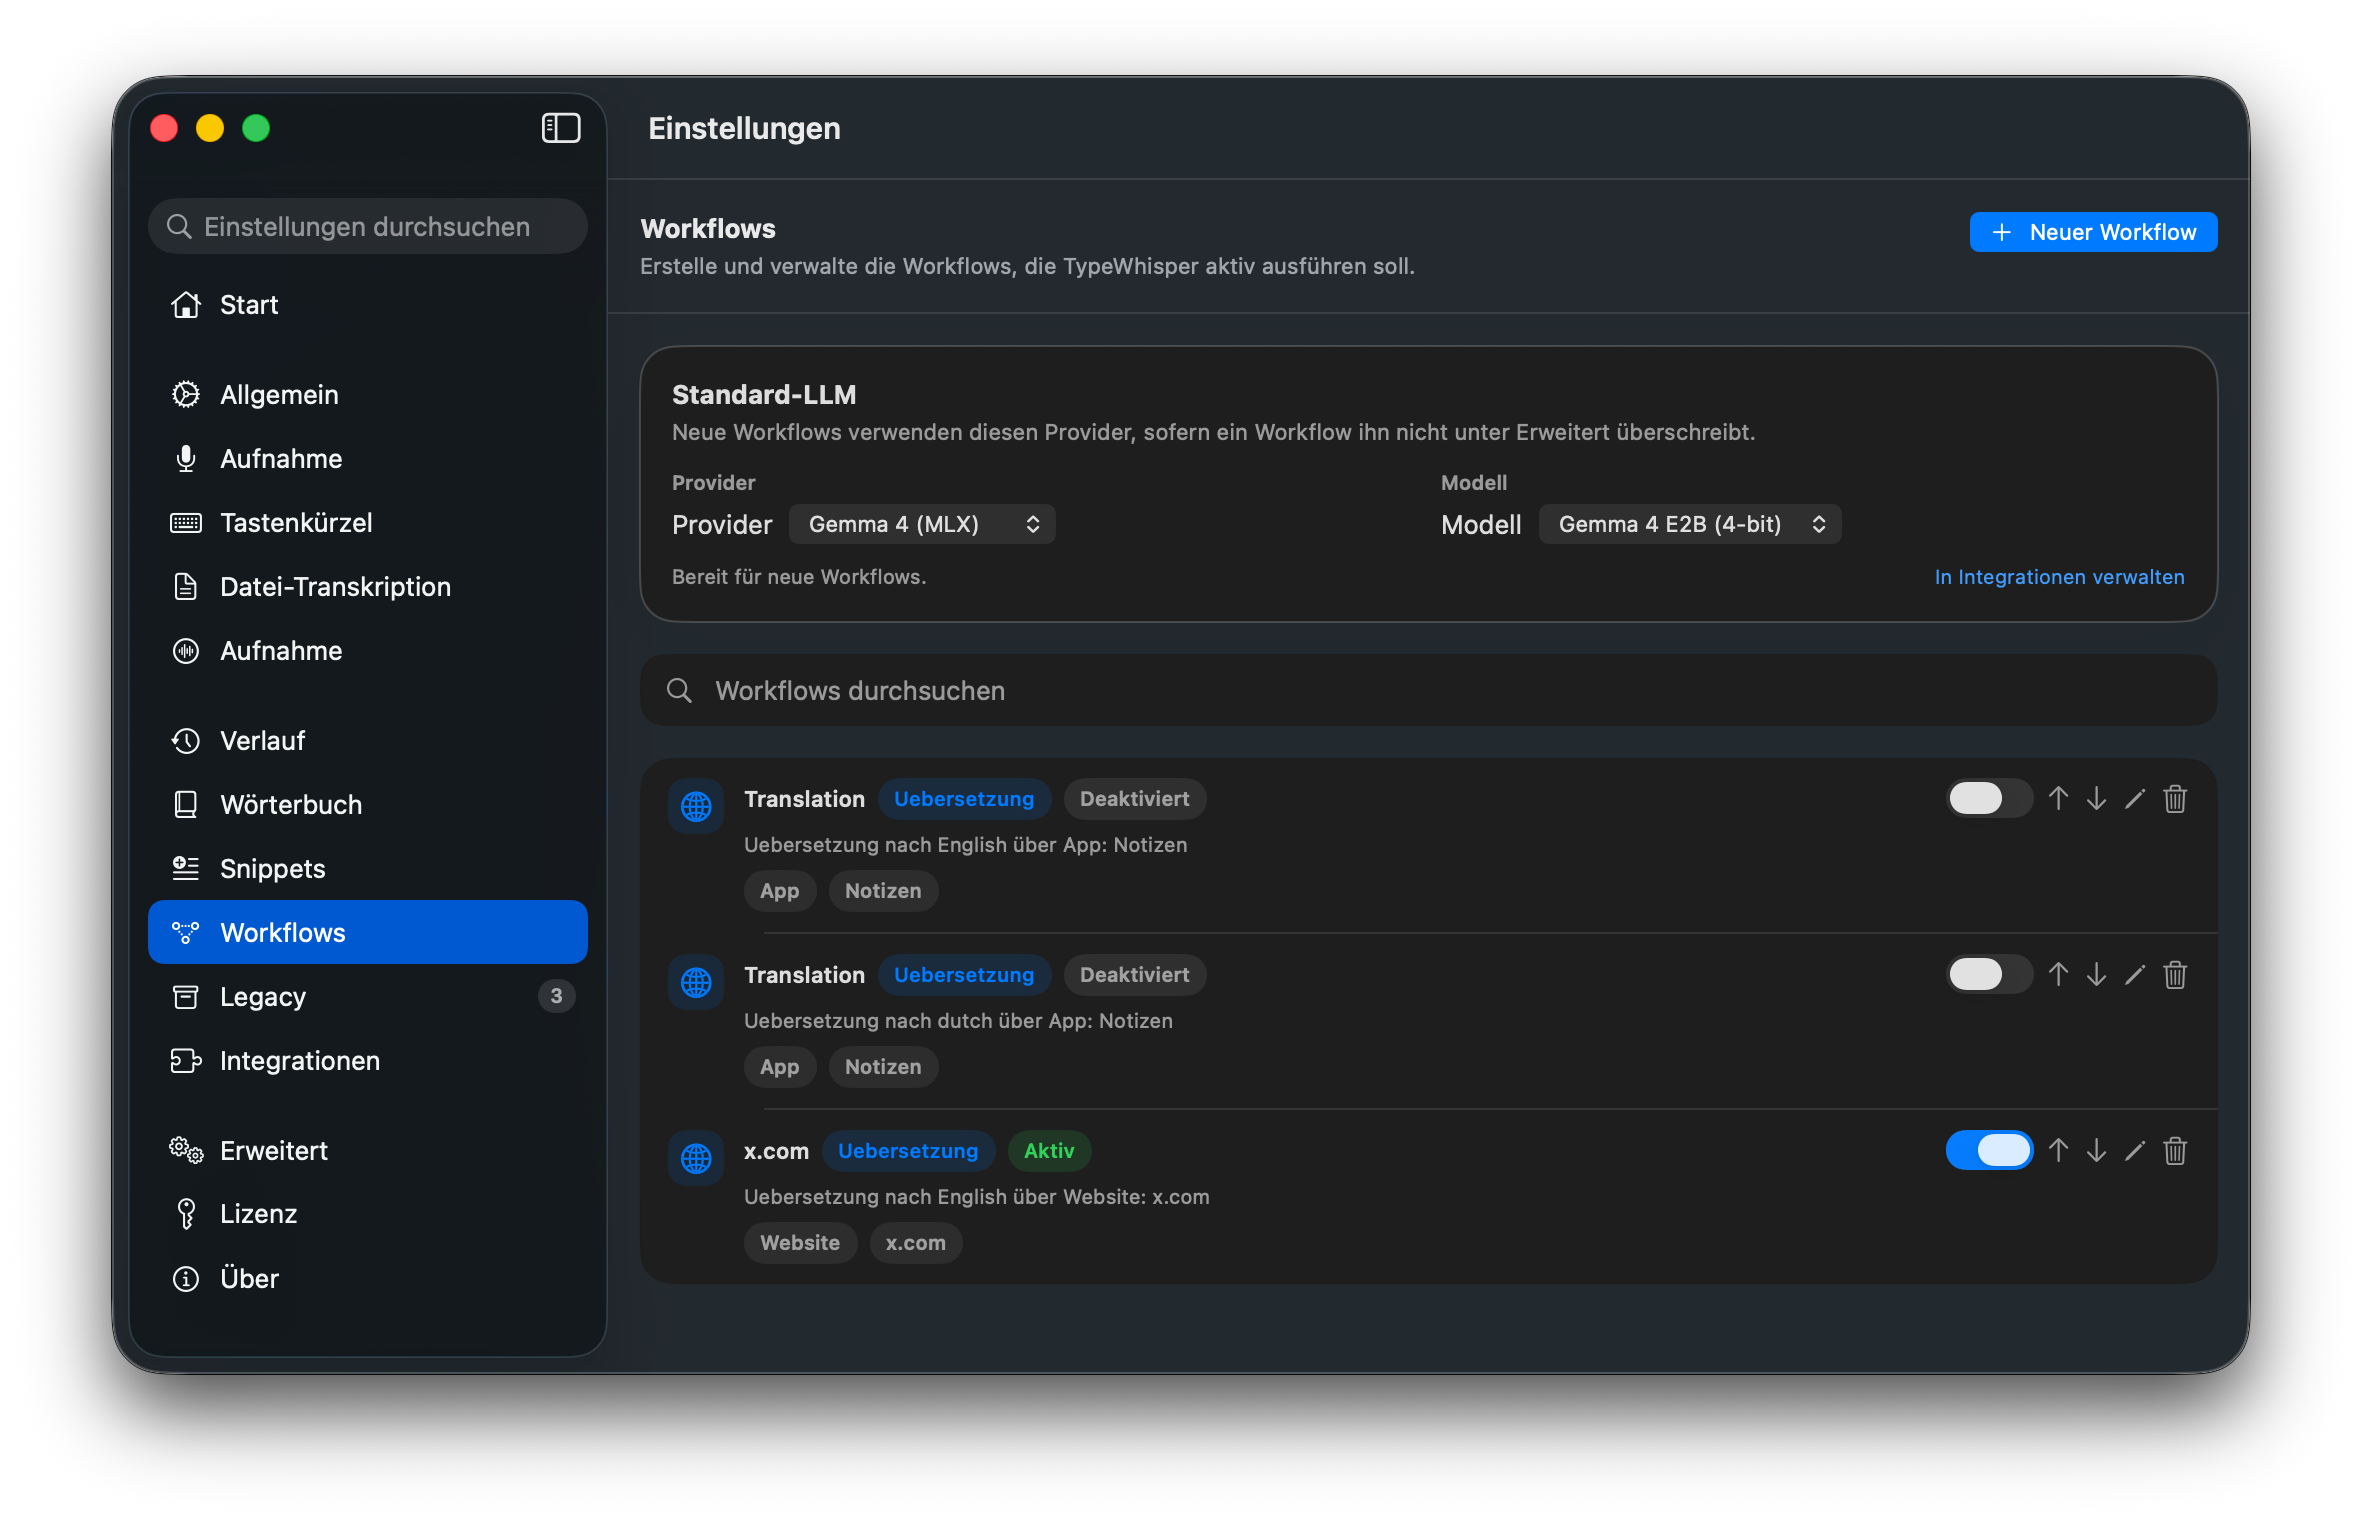2362x1522 pixels.
Task: Open the In Integrationen verwalten link
Action: click(2059, 577)
